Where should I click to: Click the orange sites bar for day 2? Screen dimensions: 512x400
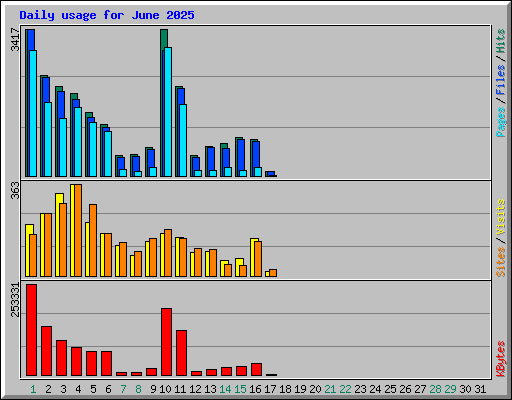(x=48, y=245)
